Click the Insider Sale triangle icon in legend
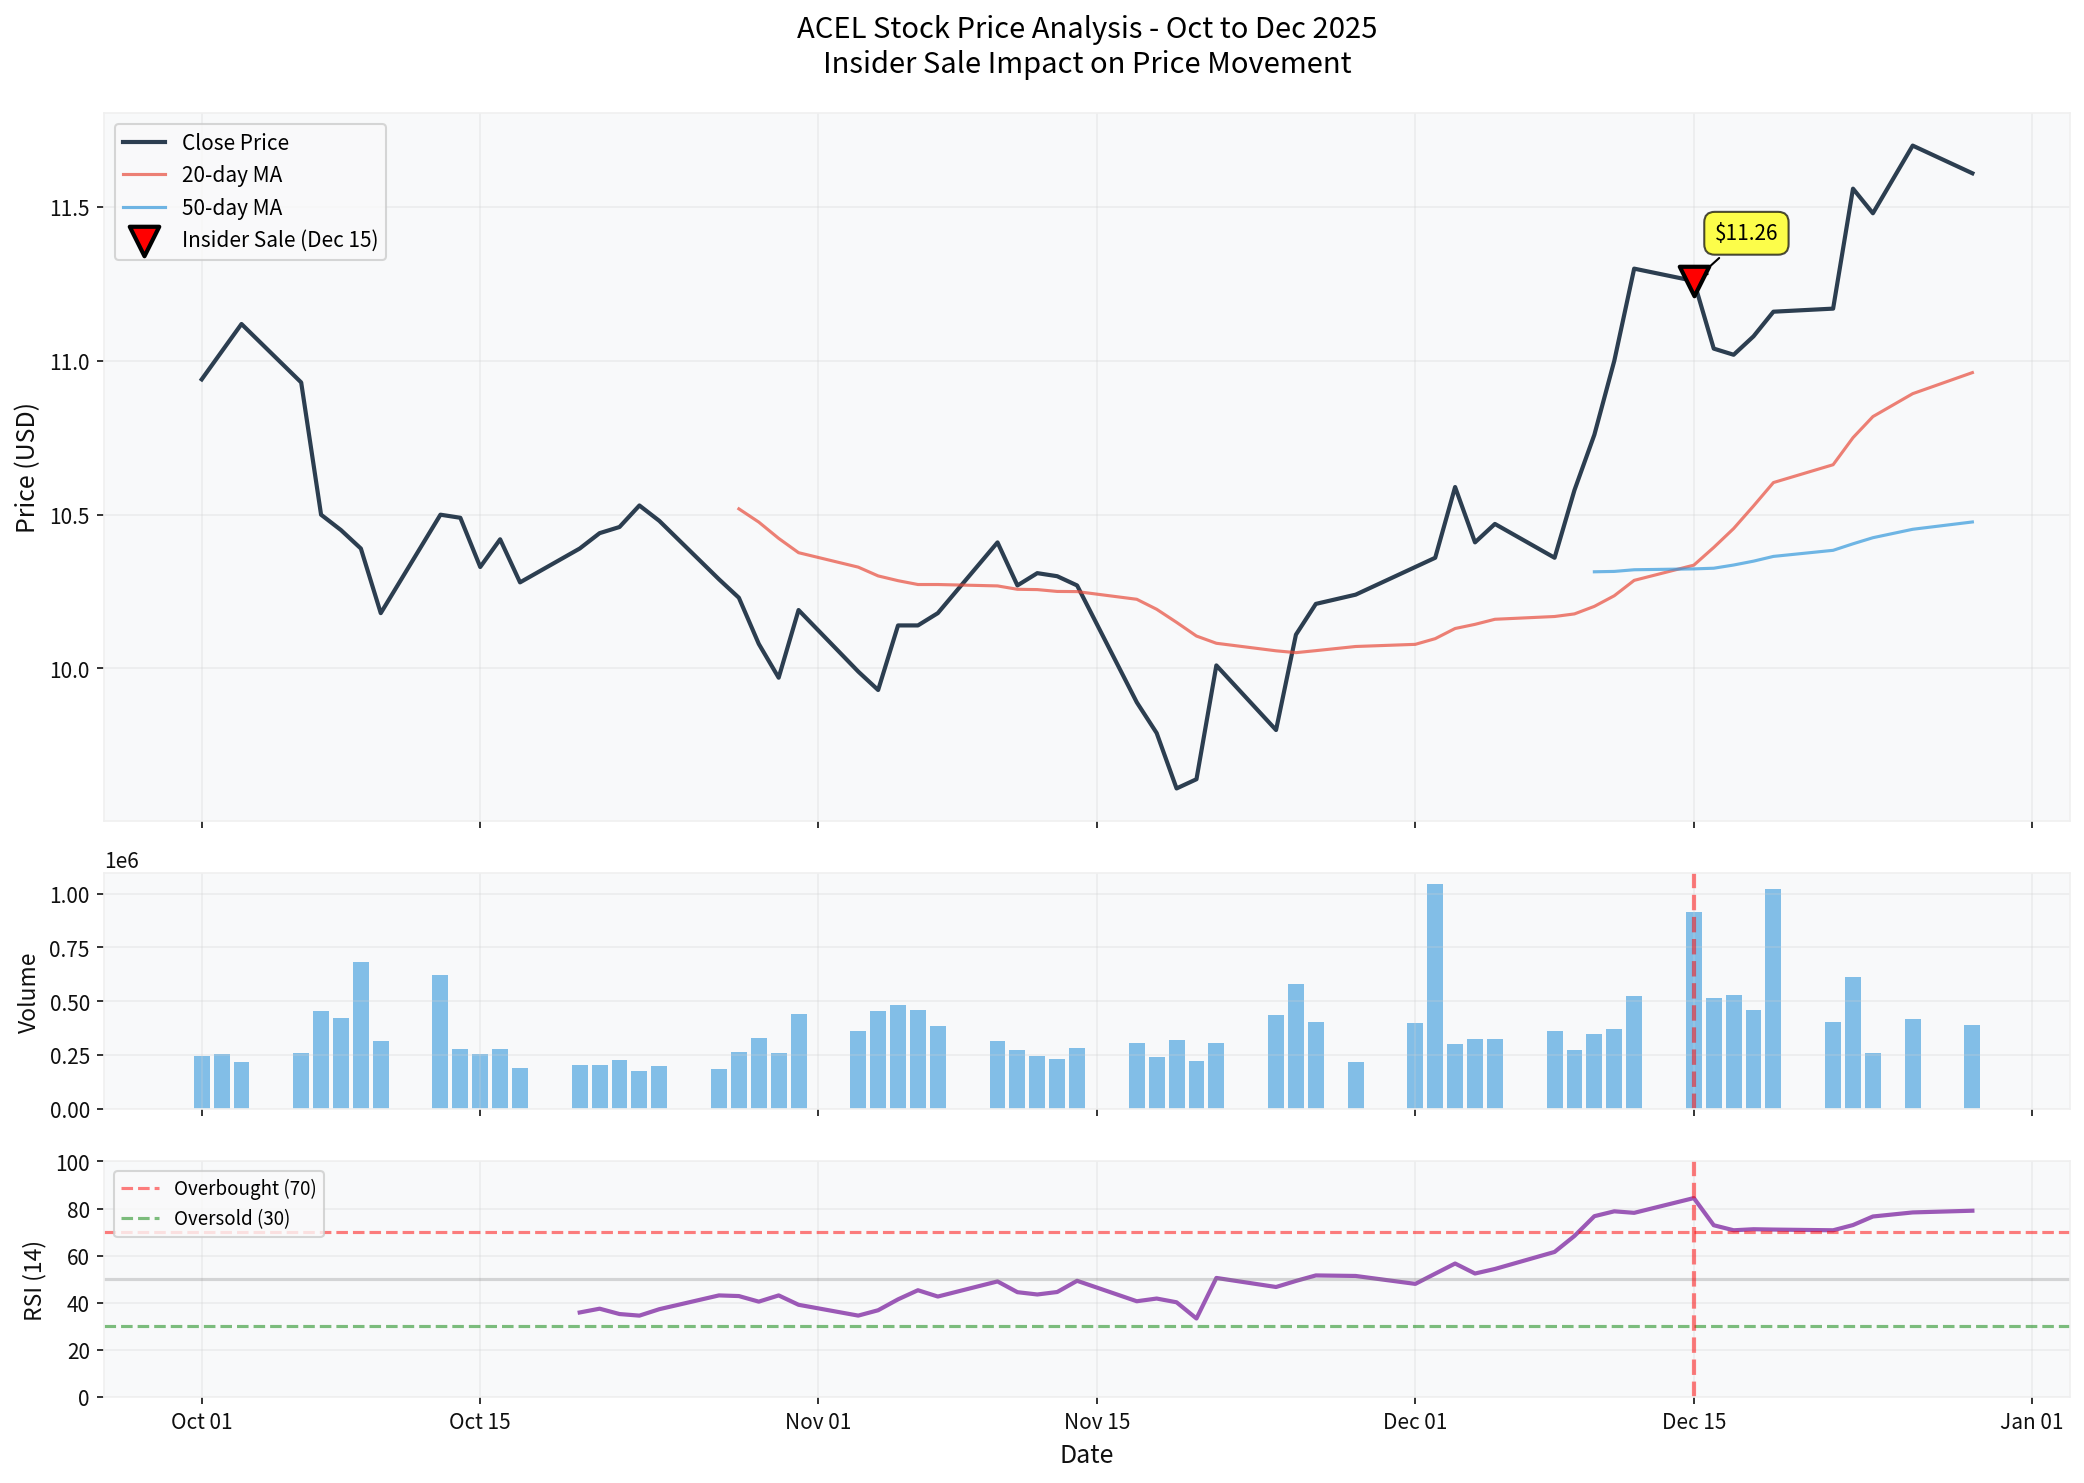The width and height of the screenshot is (2084, 1483). tap(145, 241)
